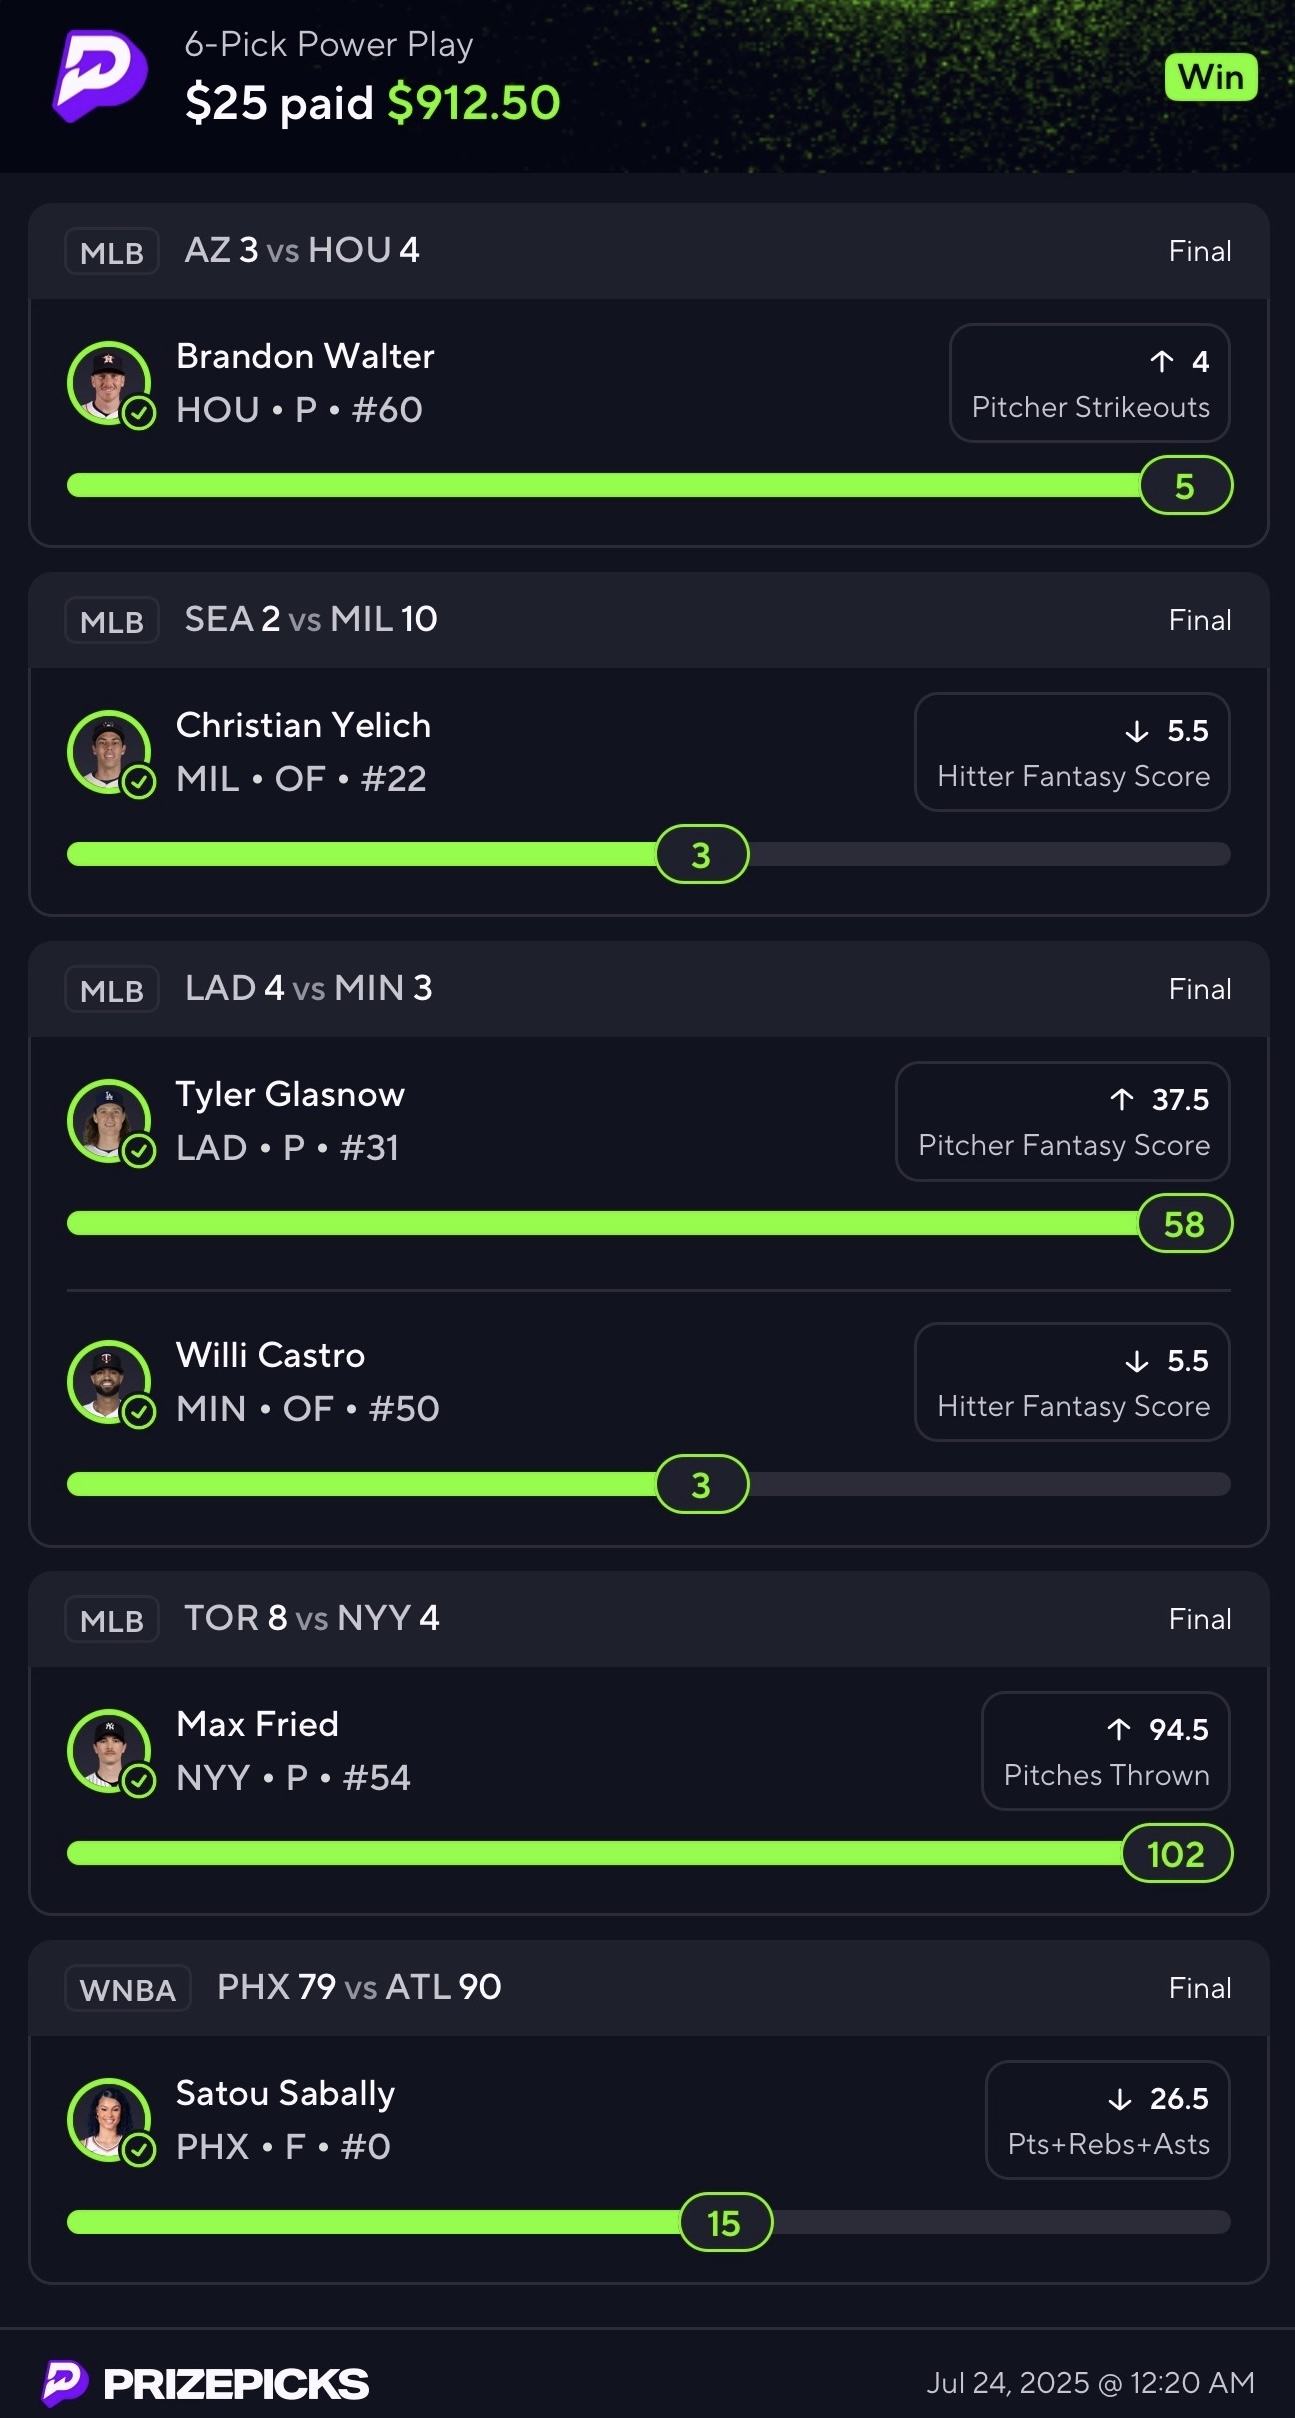Open Willi Castro's player avatar
The width and height of the screenshot is (1295, 2418).
(109, 1382)
